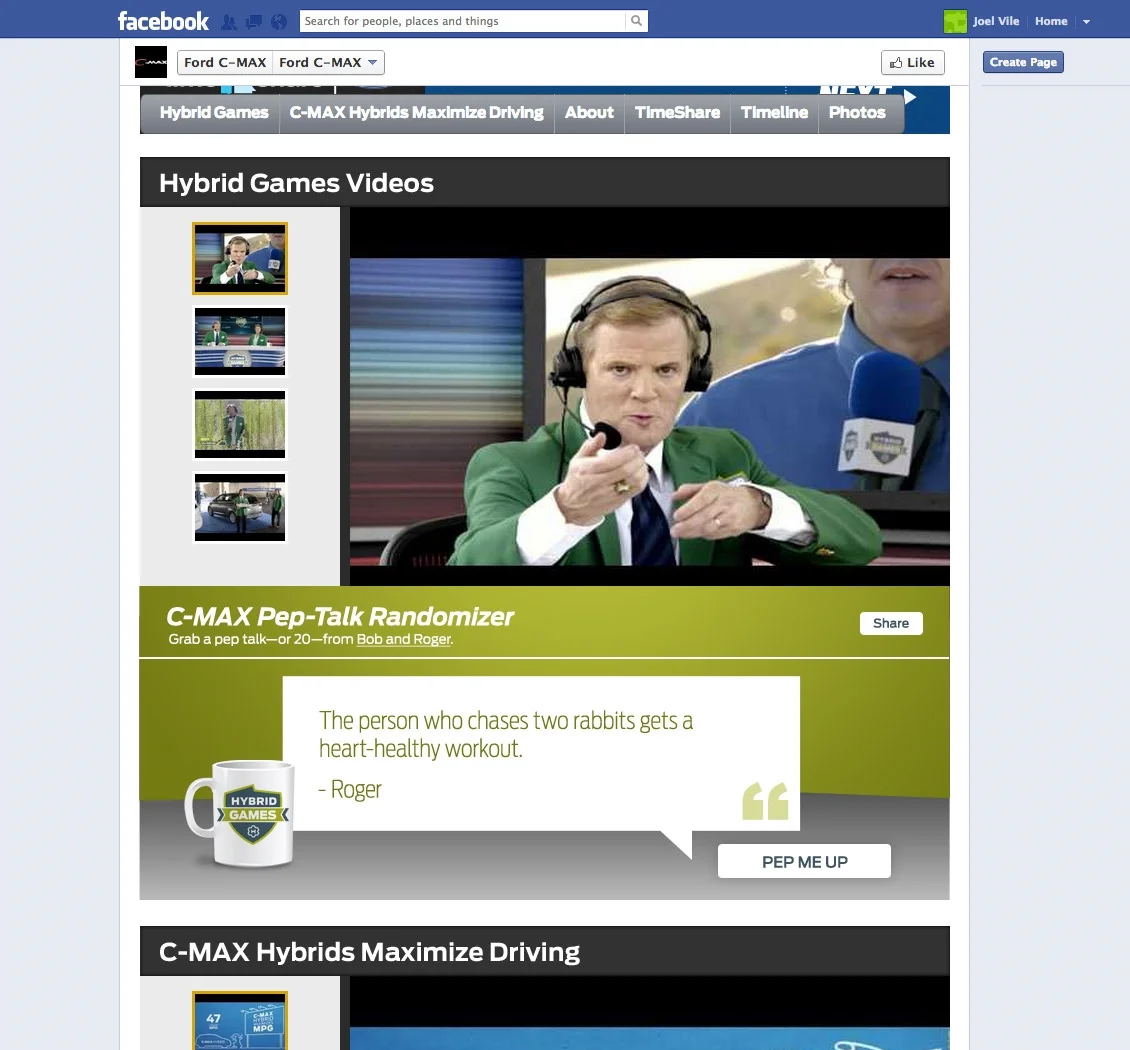
Task: Open the Photos tab
Action: 857,112
